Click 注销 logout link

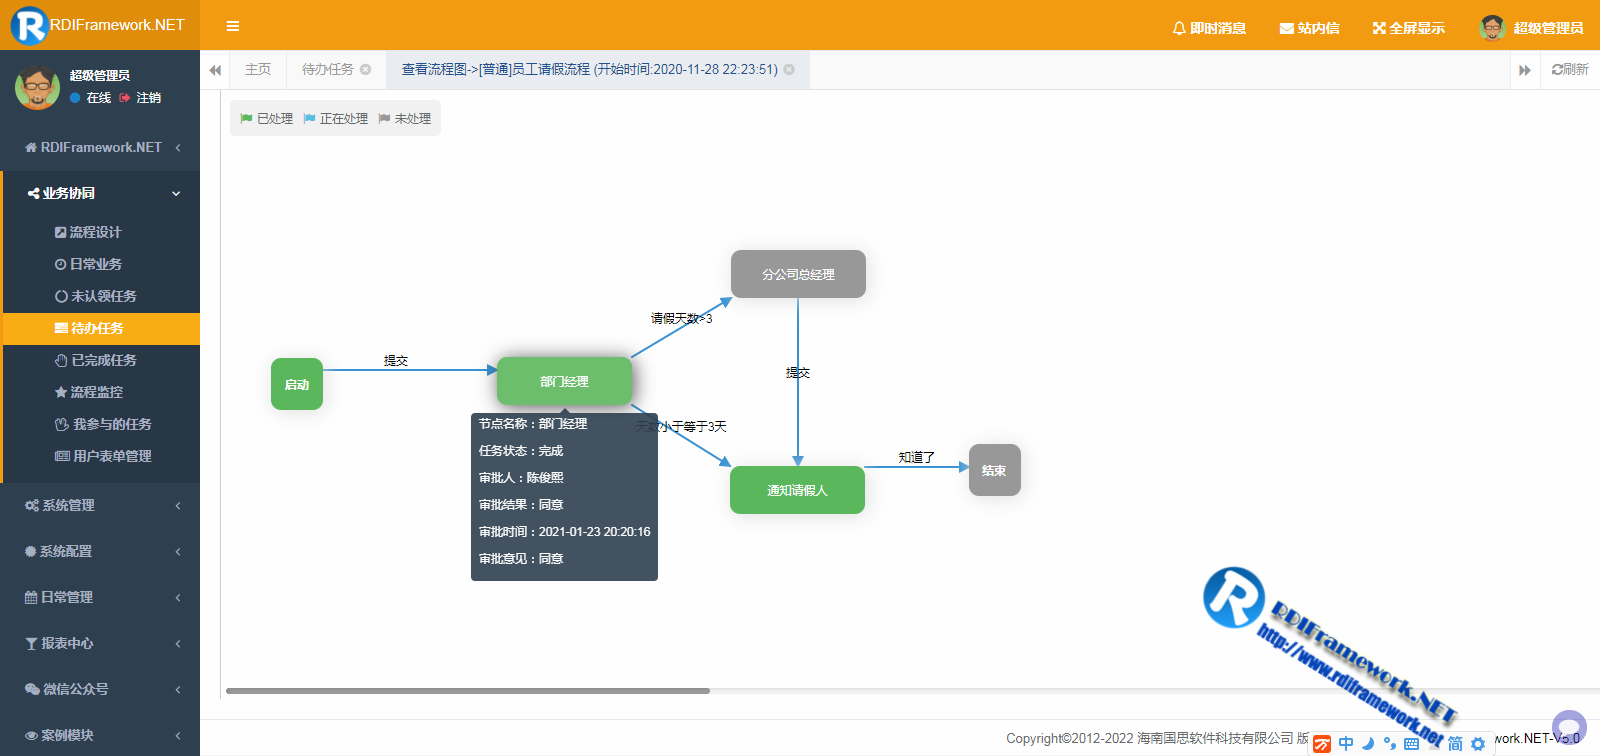(140, 98)
